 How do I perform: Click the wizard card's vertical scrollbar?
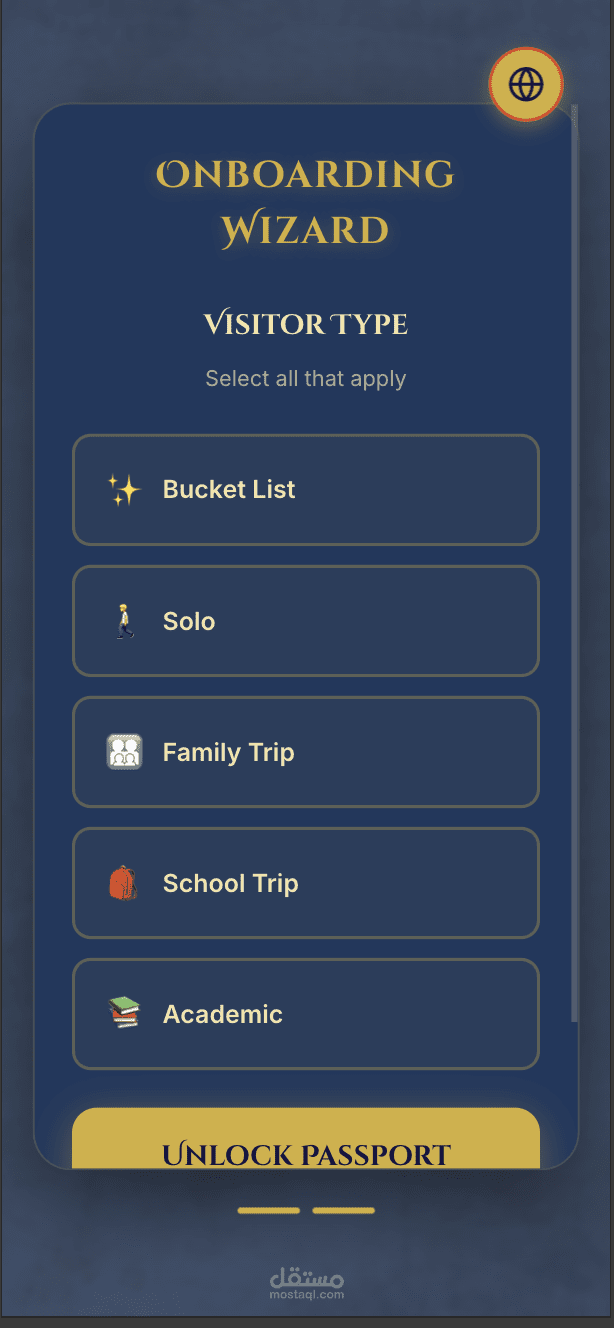(574, 560)
